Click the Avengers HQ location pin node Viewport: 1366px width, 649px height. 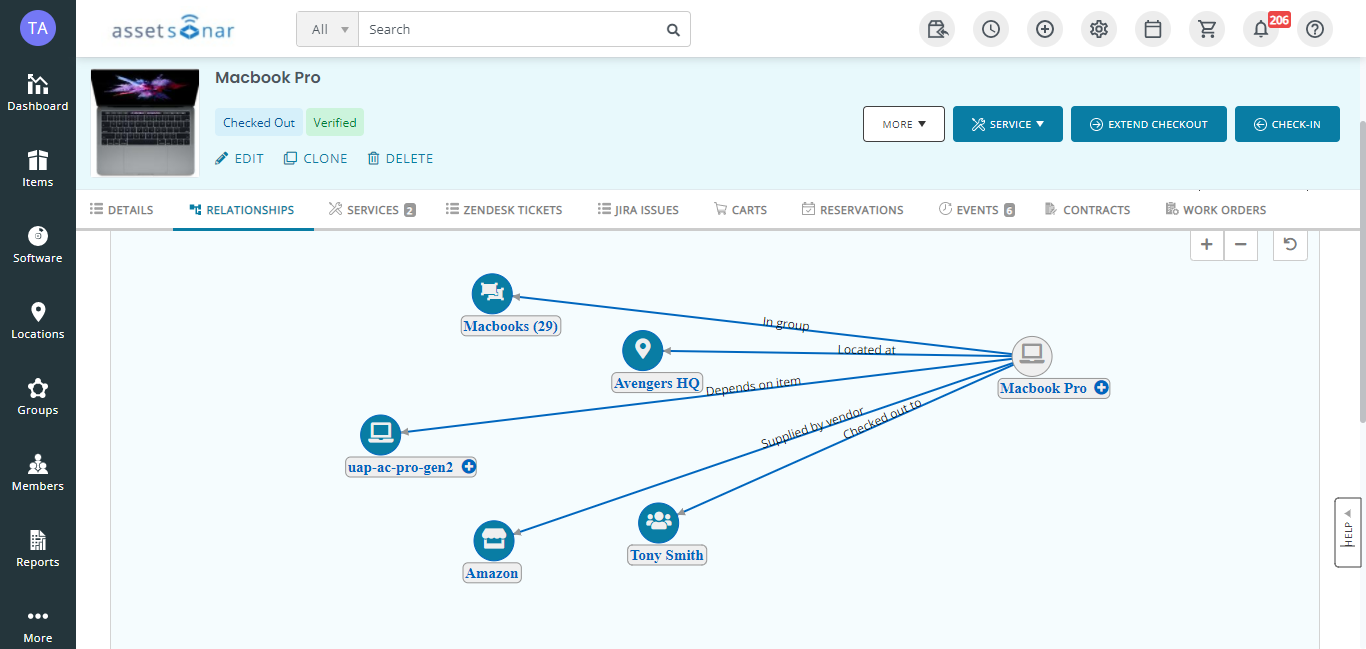[x=643, y=351]
